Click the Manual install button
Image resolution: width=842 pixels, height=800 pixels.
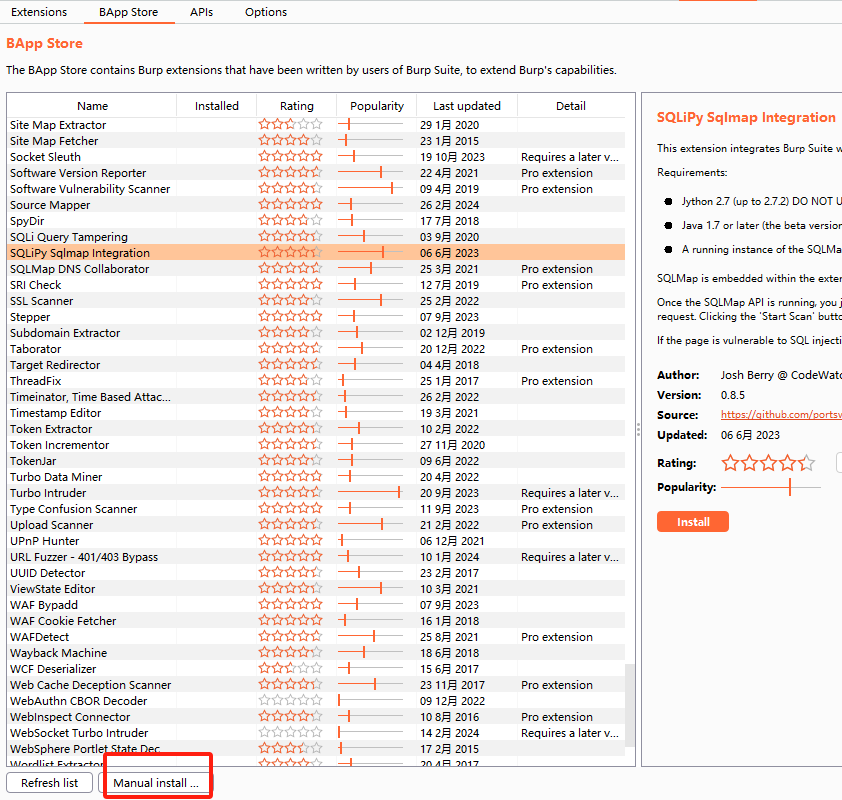156,783
